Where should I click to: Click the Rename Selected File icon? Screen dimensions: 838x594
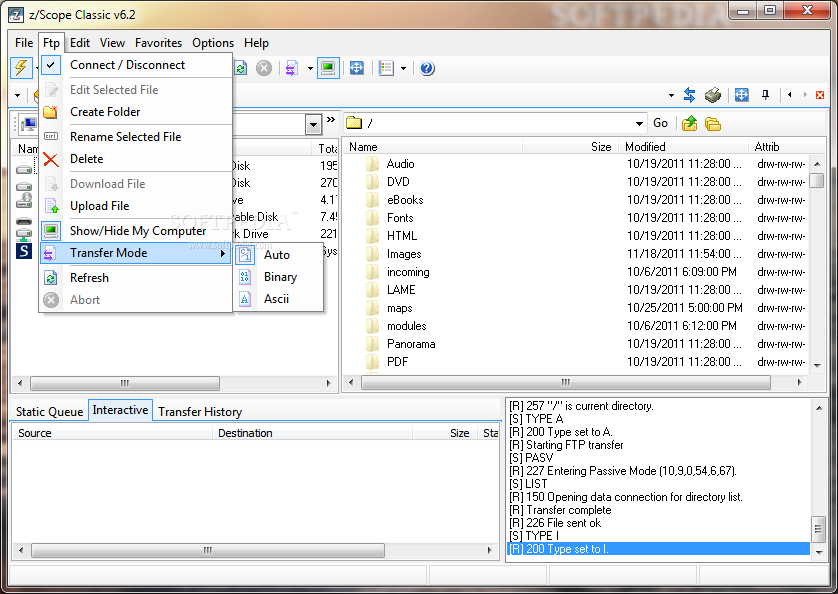(x=51, y=136)
